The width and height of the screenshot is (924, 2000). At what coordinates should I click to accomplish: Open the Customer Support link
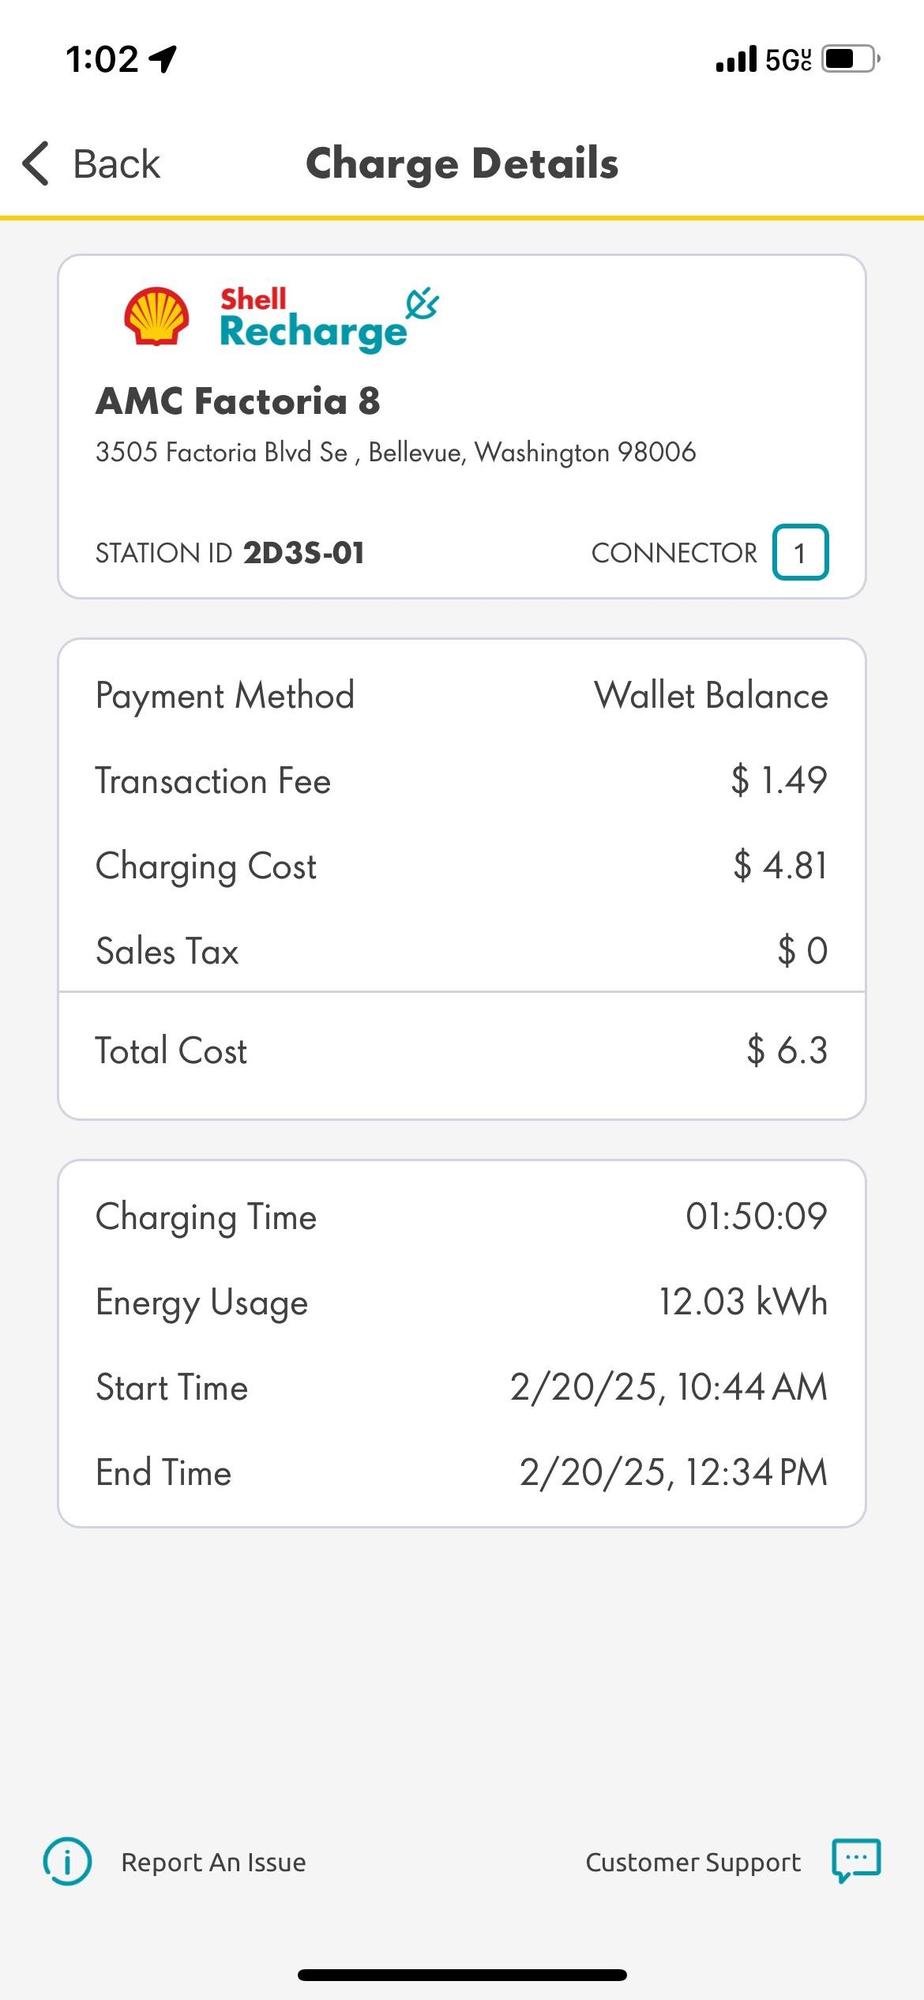point(693,1862)
